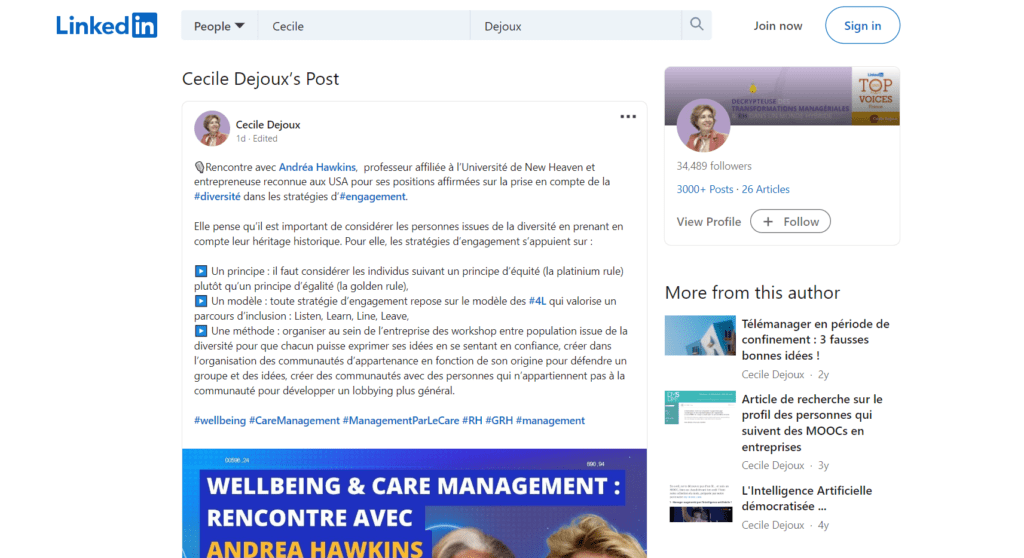
Task: Open the #GRH hashtag
Action: (x=499, y=420)
